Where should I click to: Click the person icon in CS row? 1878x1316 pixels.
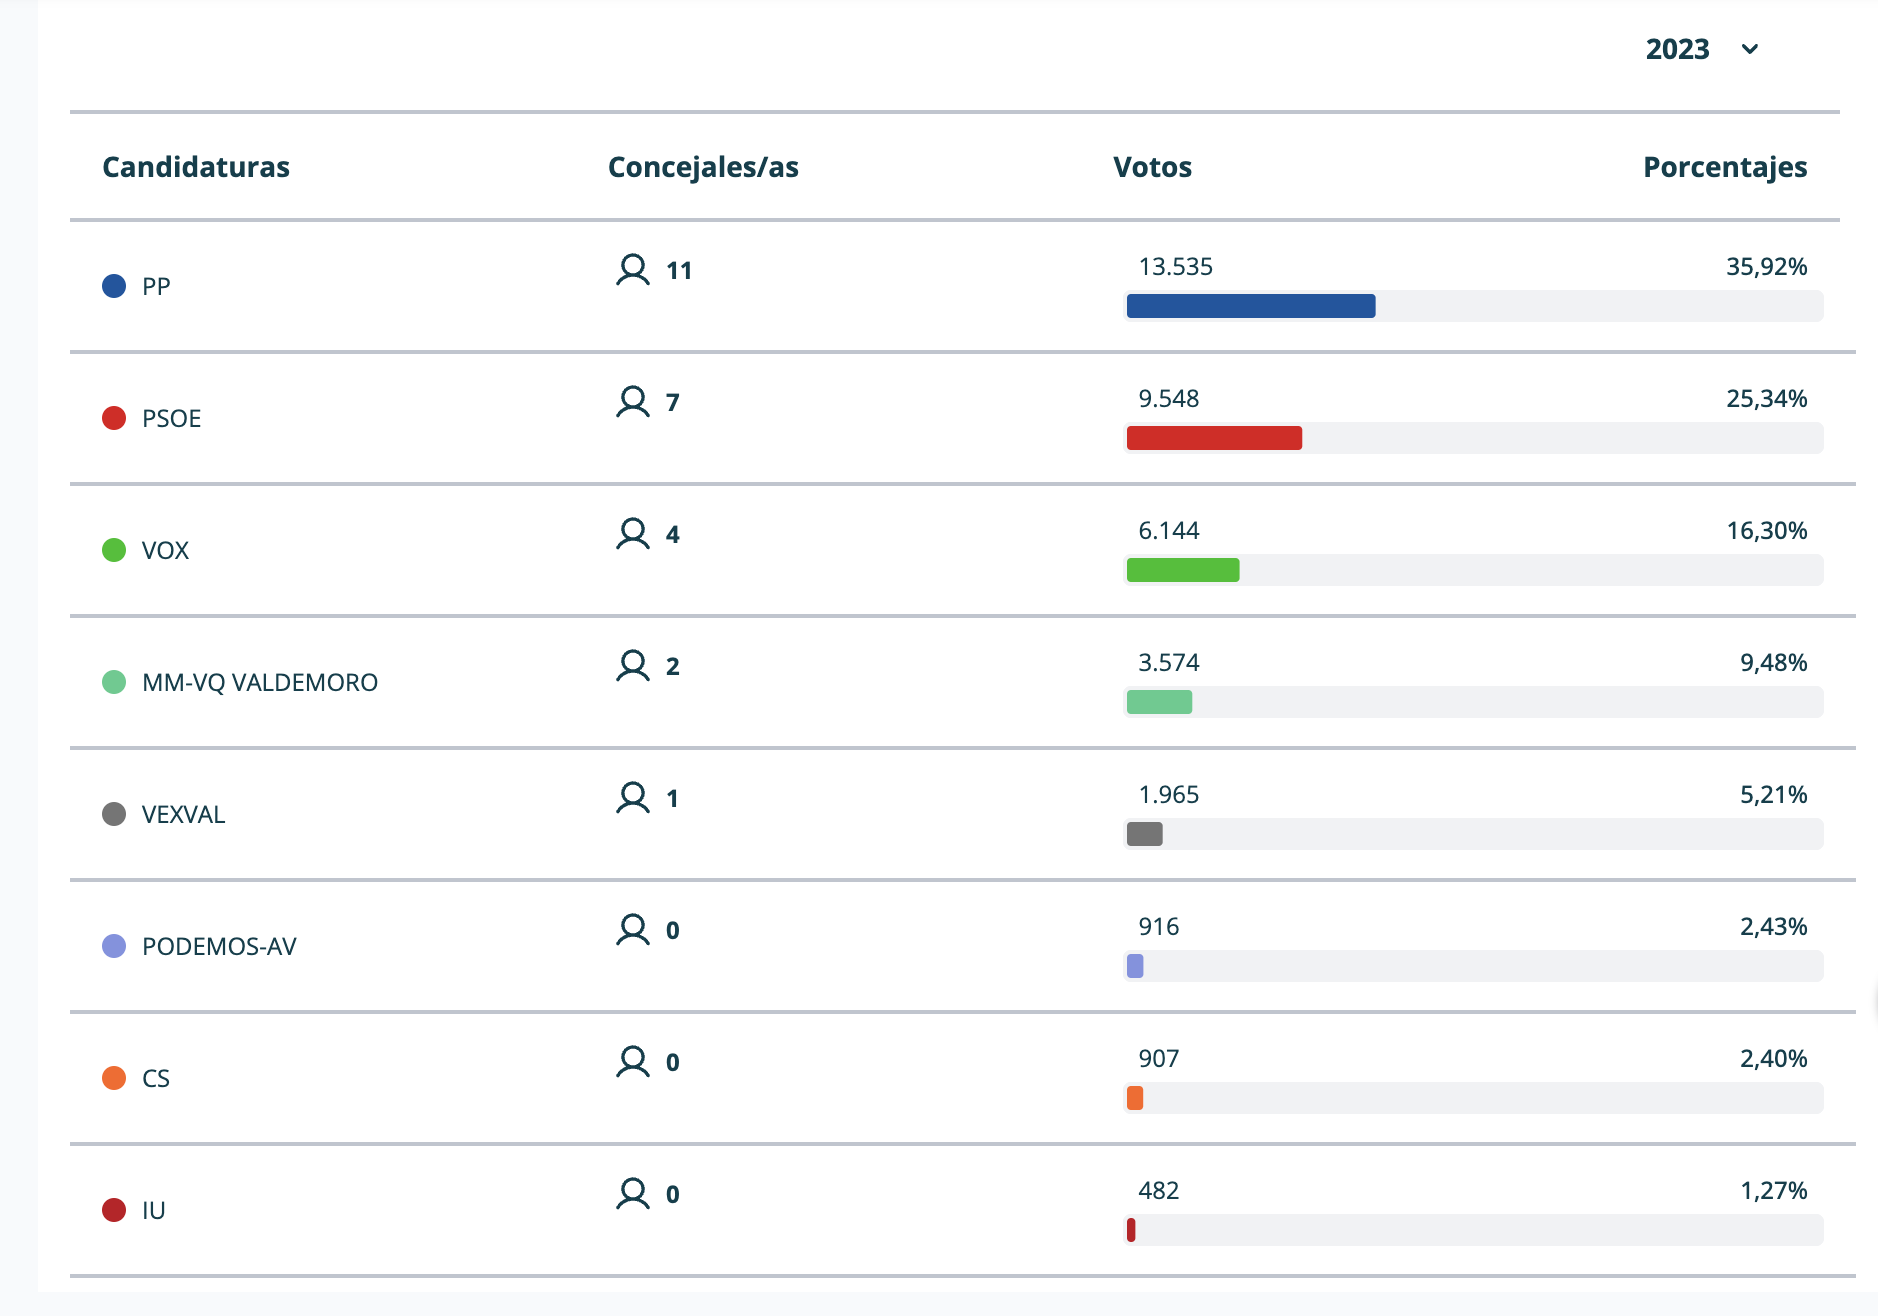point(632,1062)
